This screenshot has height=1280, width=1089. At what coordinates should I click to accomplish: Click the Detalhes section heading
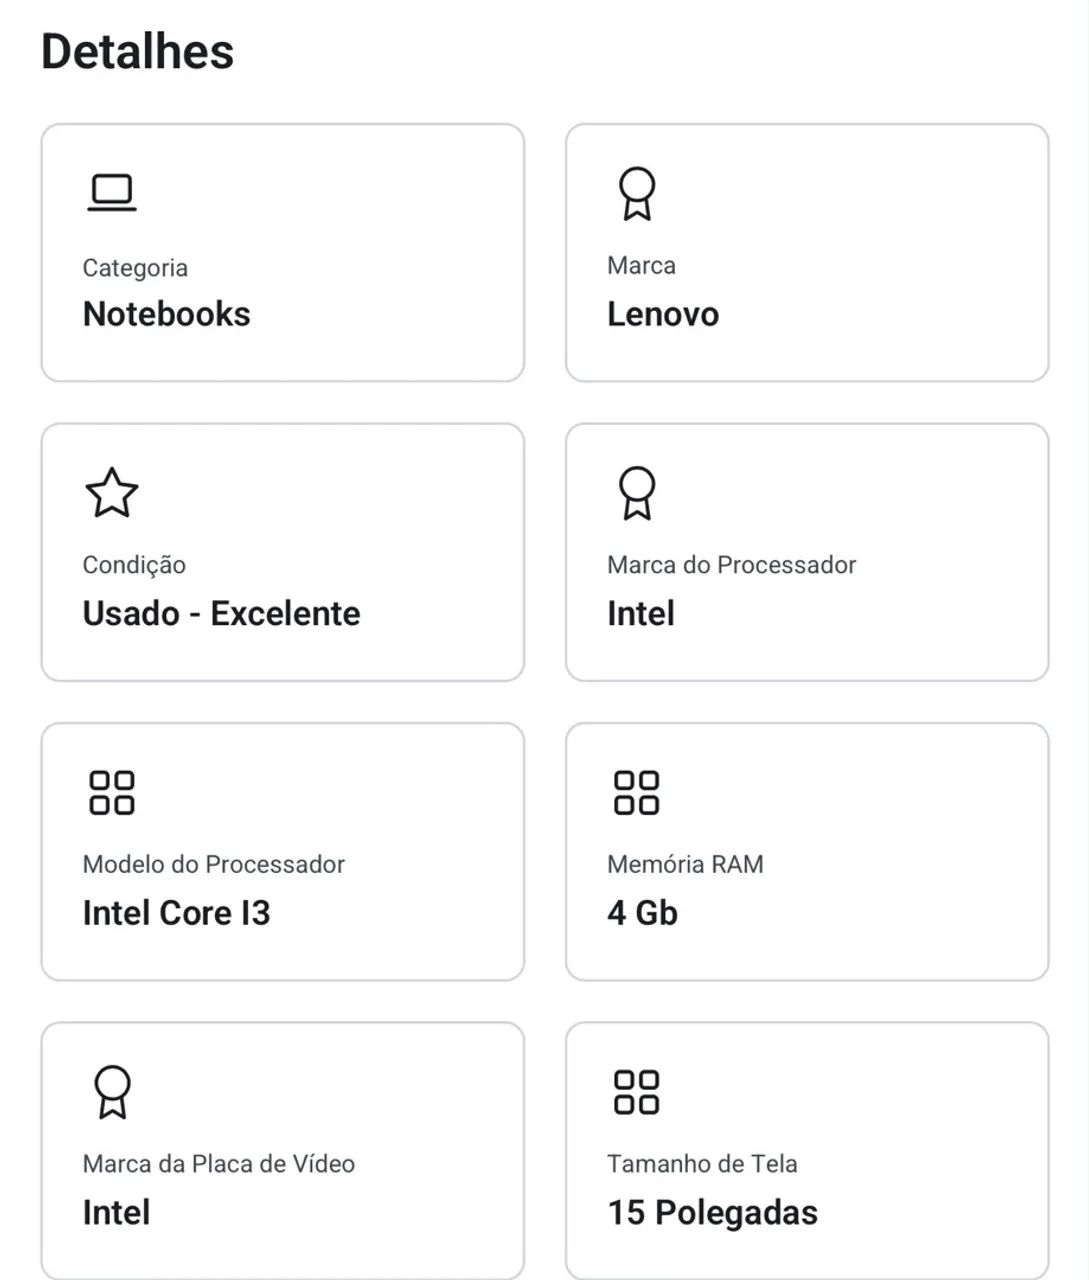pos(137,51)
